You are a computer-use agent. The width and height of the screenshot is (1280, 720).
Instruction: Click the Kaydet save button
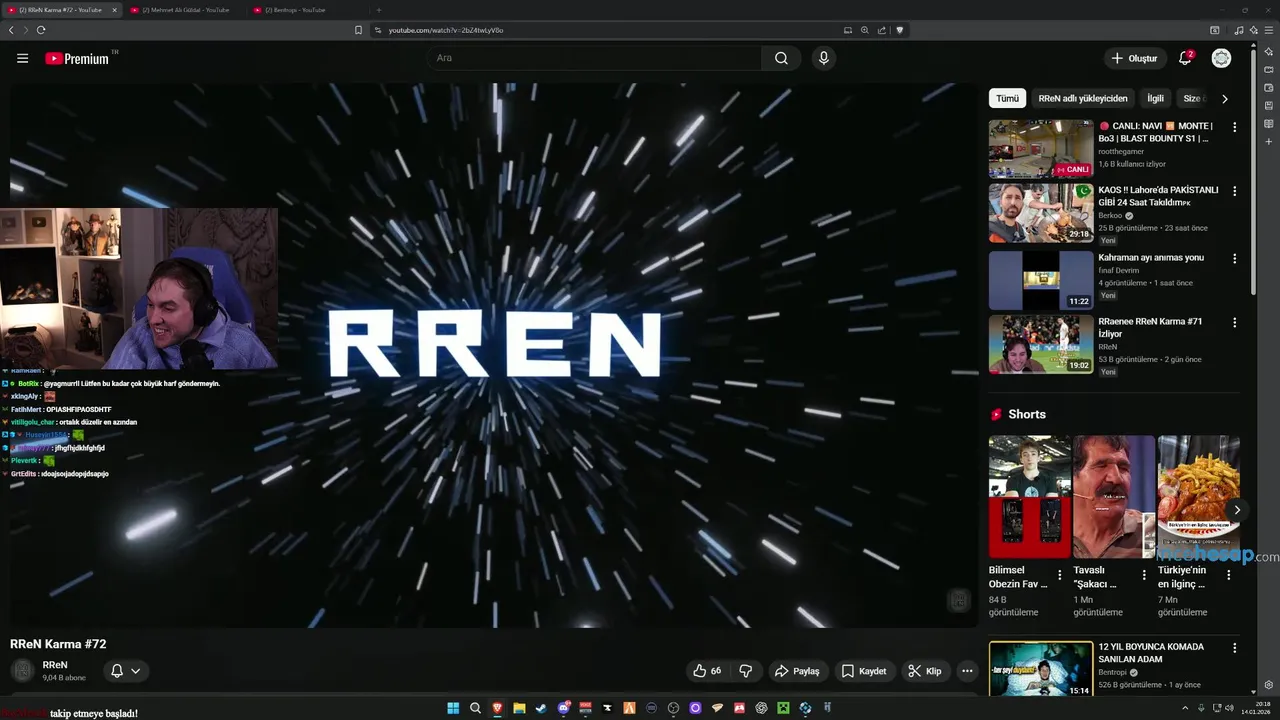tap(864, 671)
